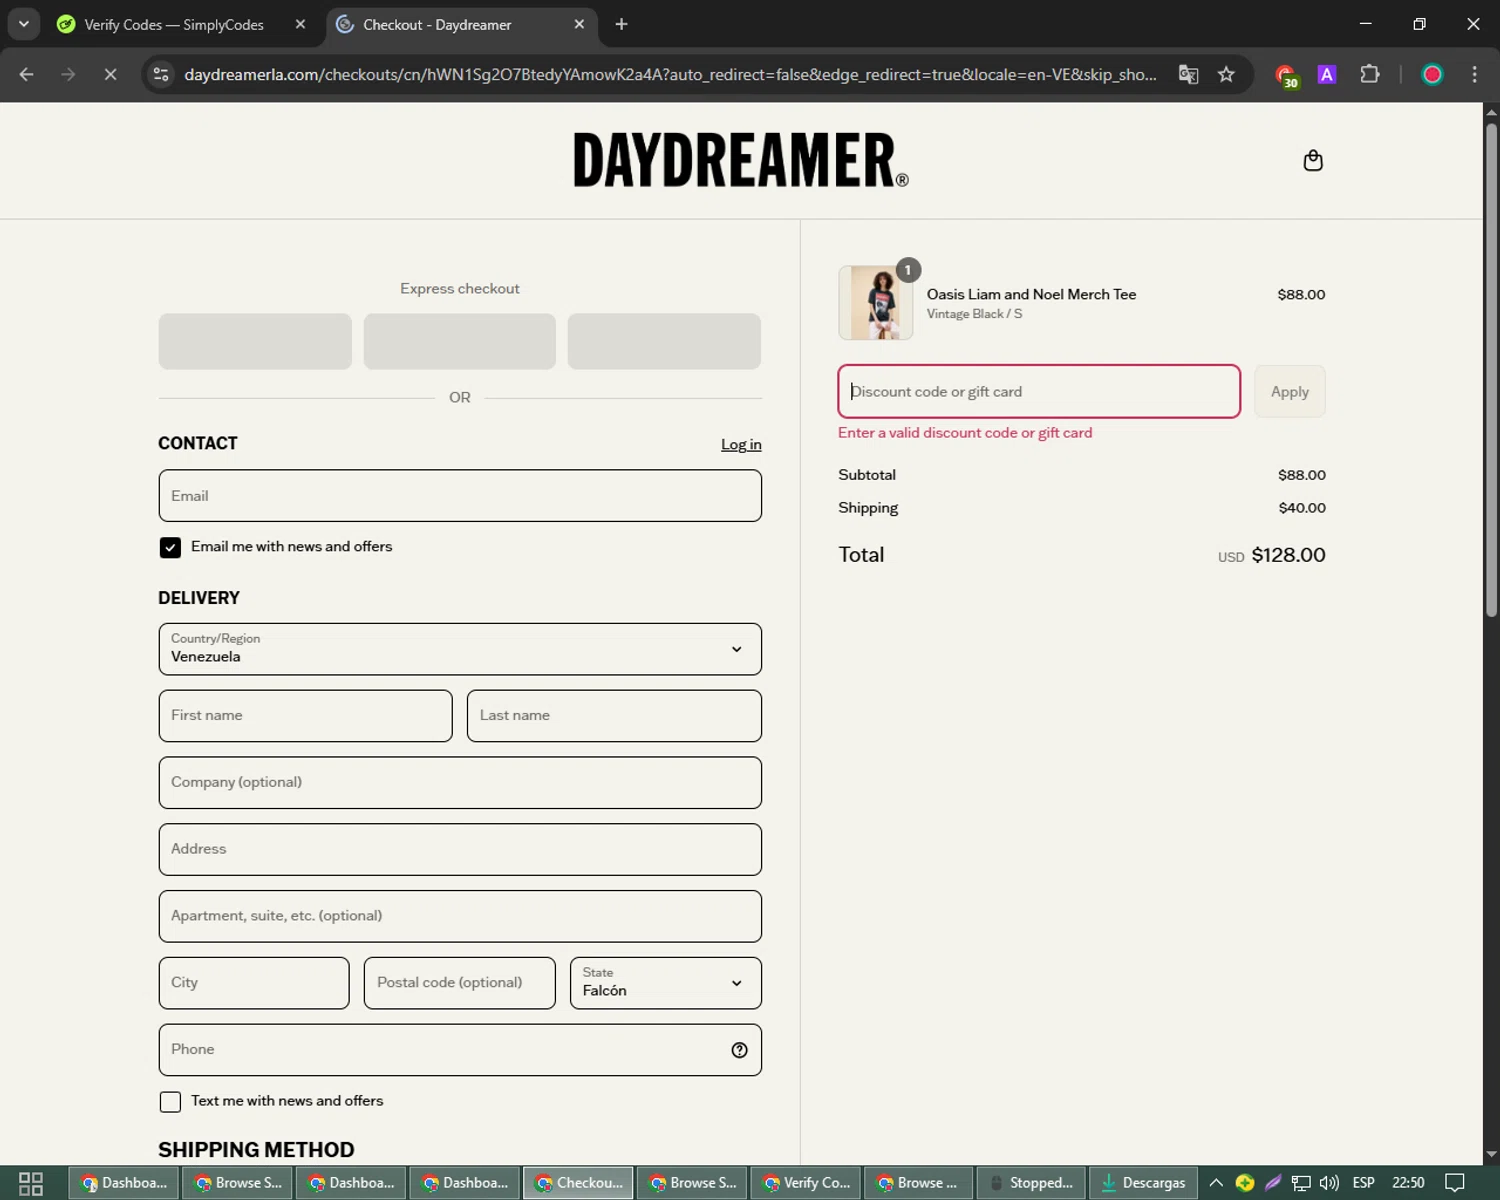Click the $128.00 total amount

tap(1288, 555)
